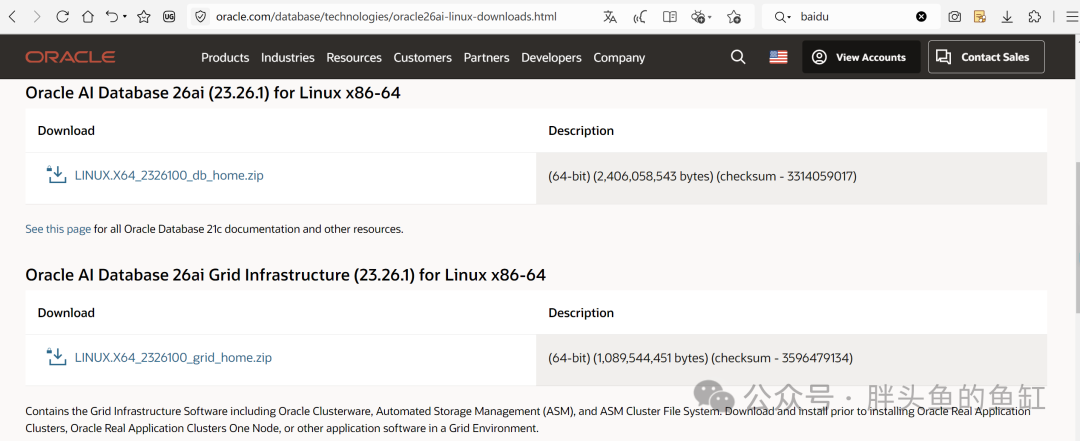This screenshot has width=1080, height=441.
Task: Open the downloads arrow icon
Action: coord(1007,17)
